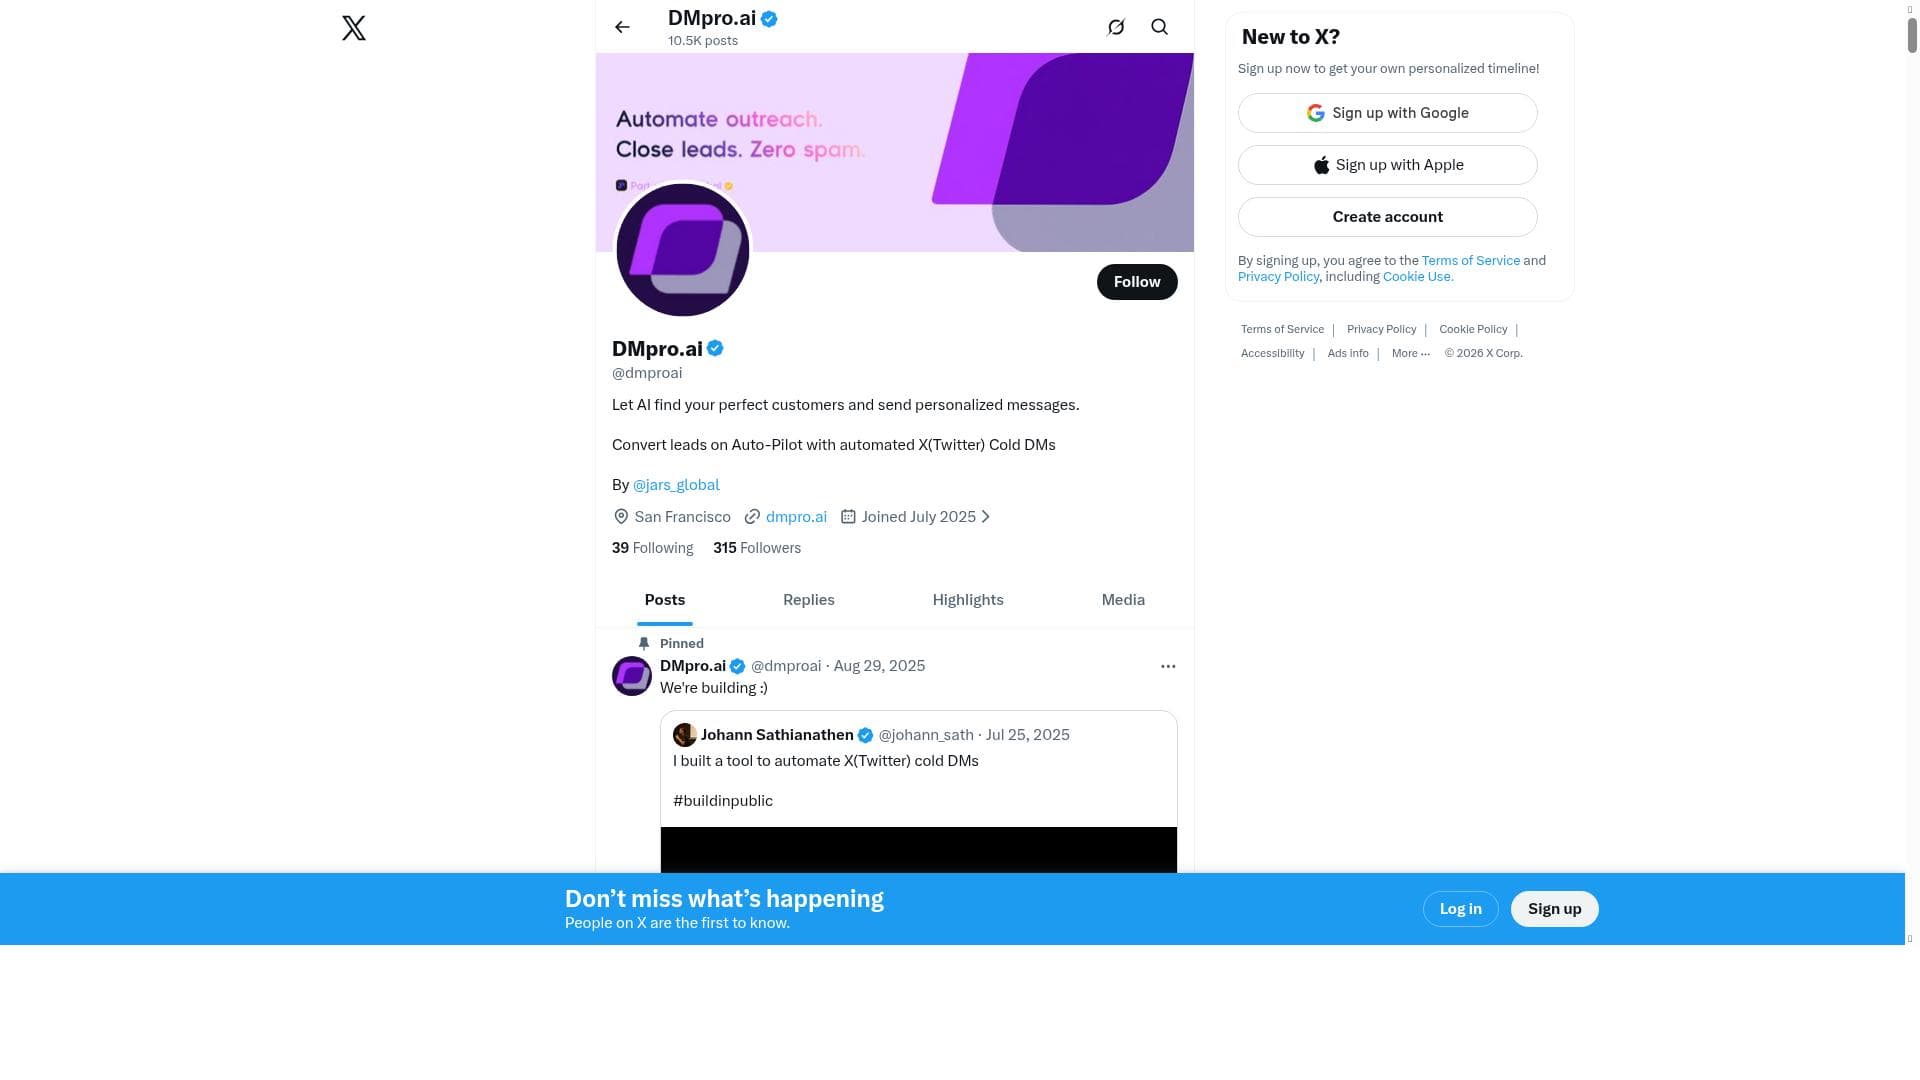Visit the dmpro.ai website link

796,517
